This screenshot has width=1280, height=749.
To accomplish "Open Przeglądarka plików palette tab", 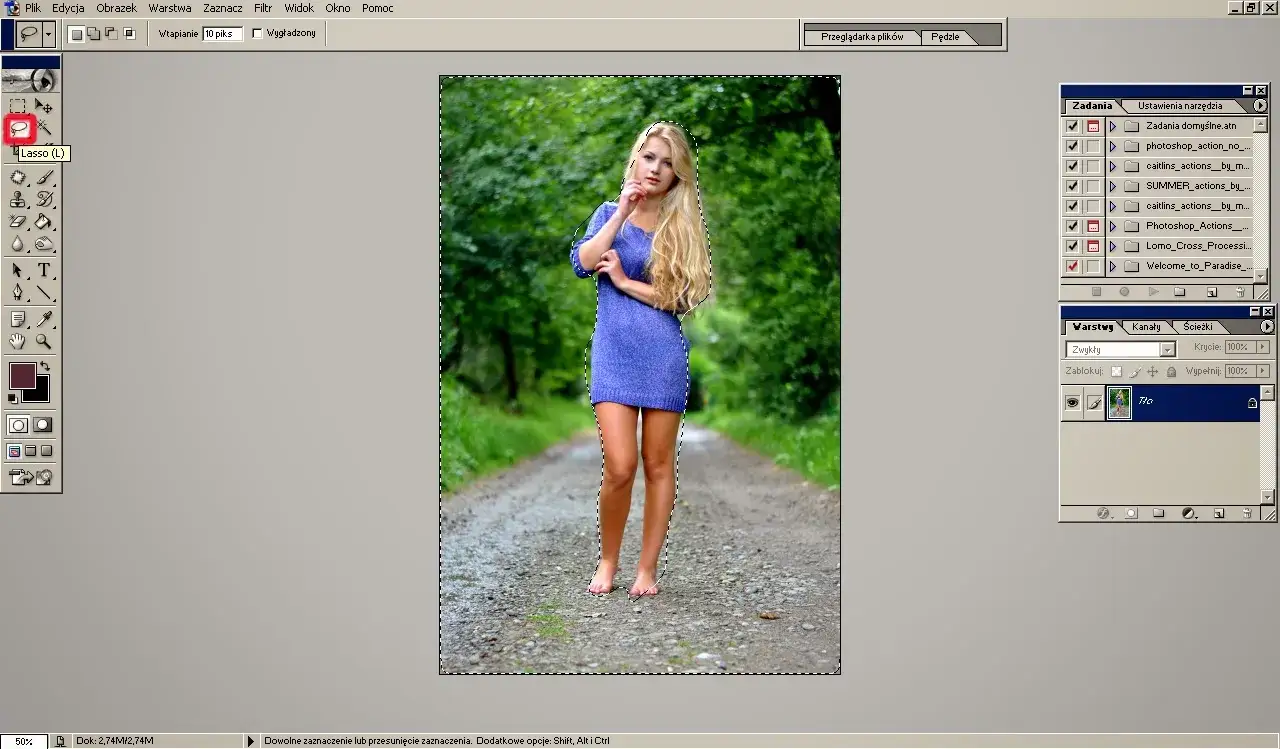I will [x=862, y=37].
